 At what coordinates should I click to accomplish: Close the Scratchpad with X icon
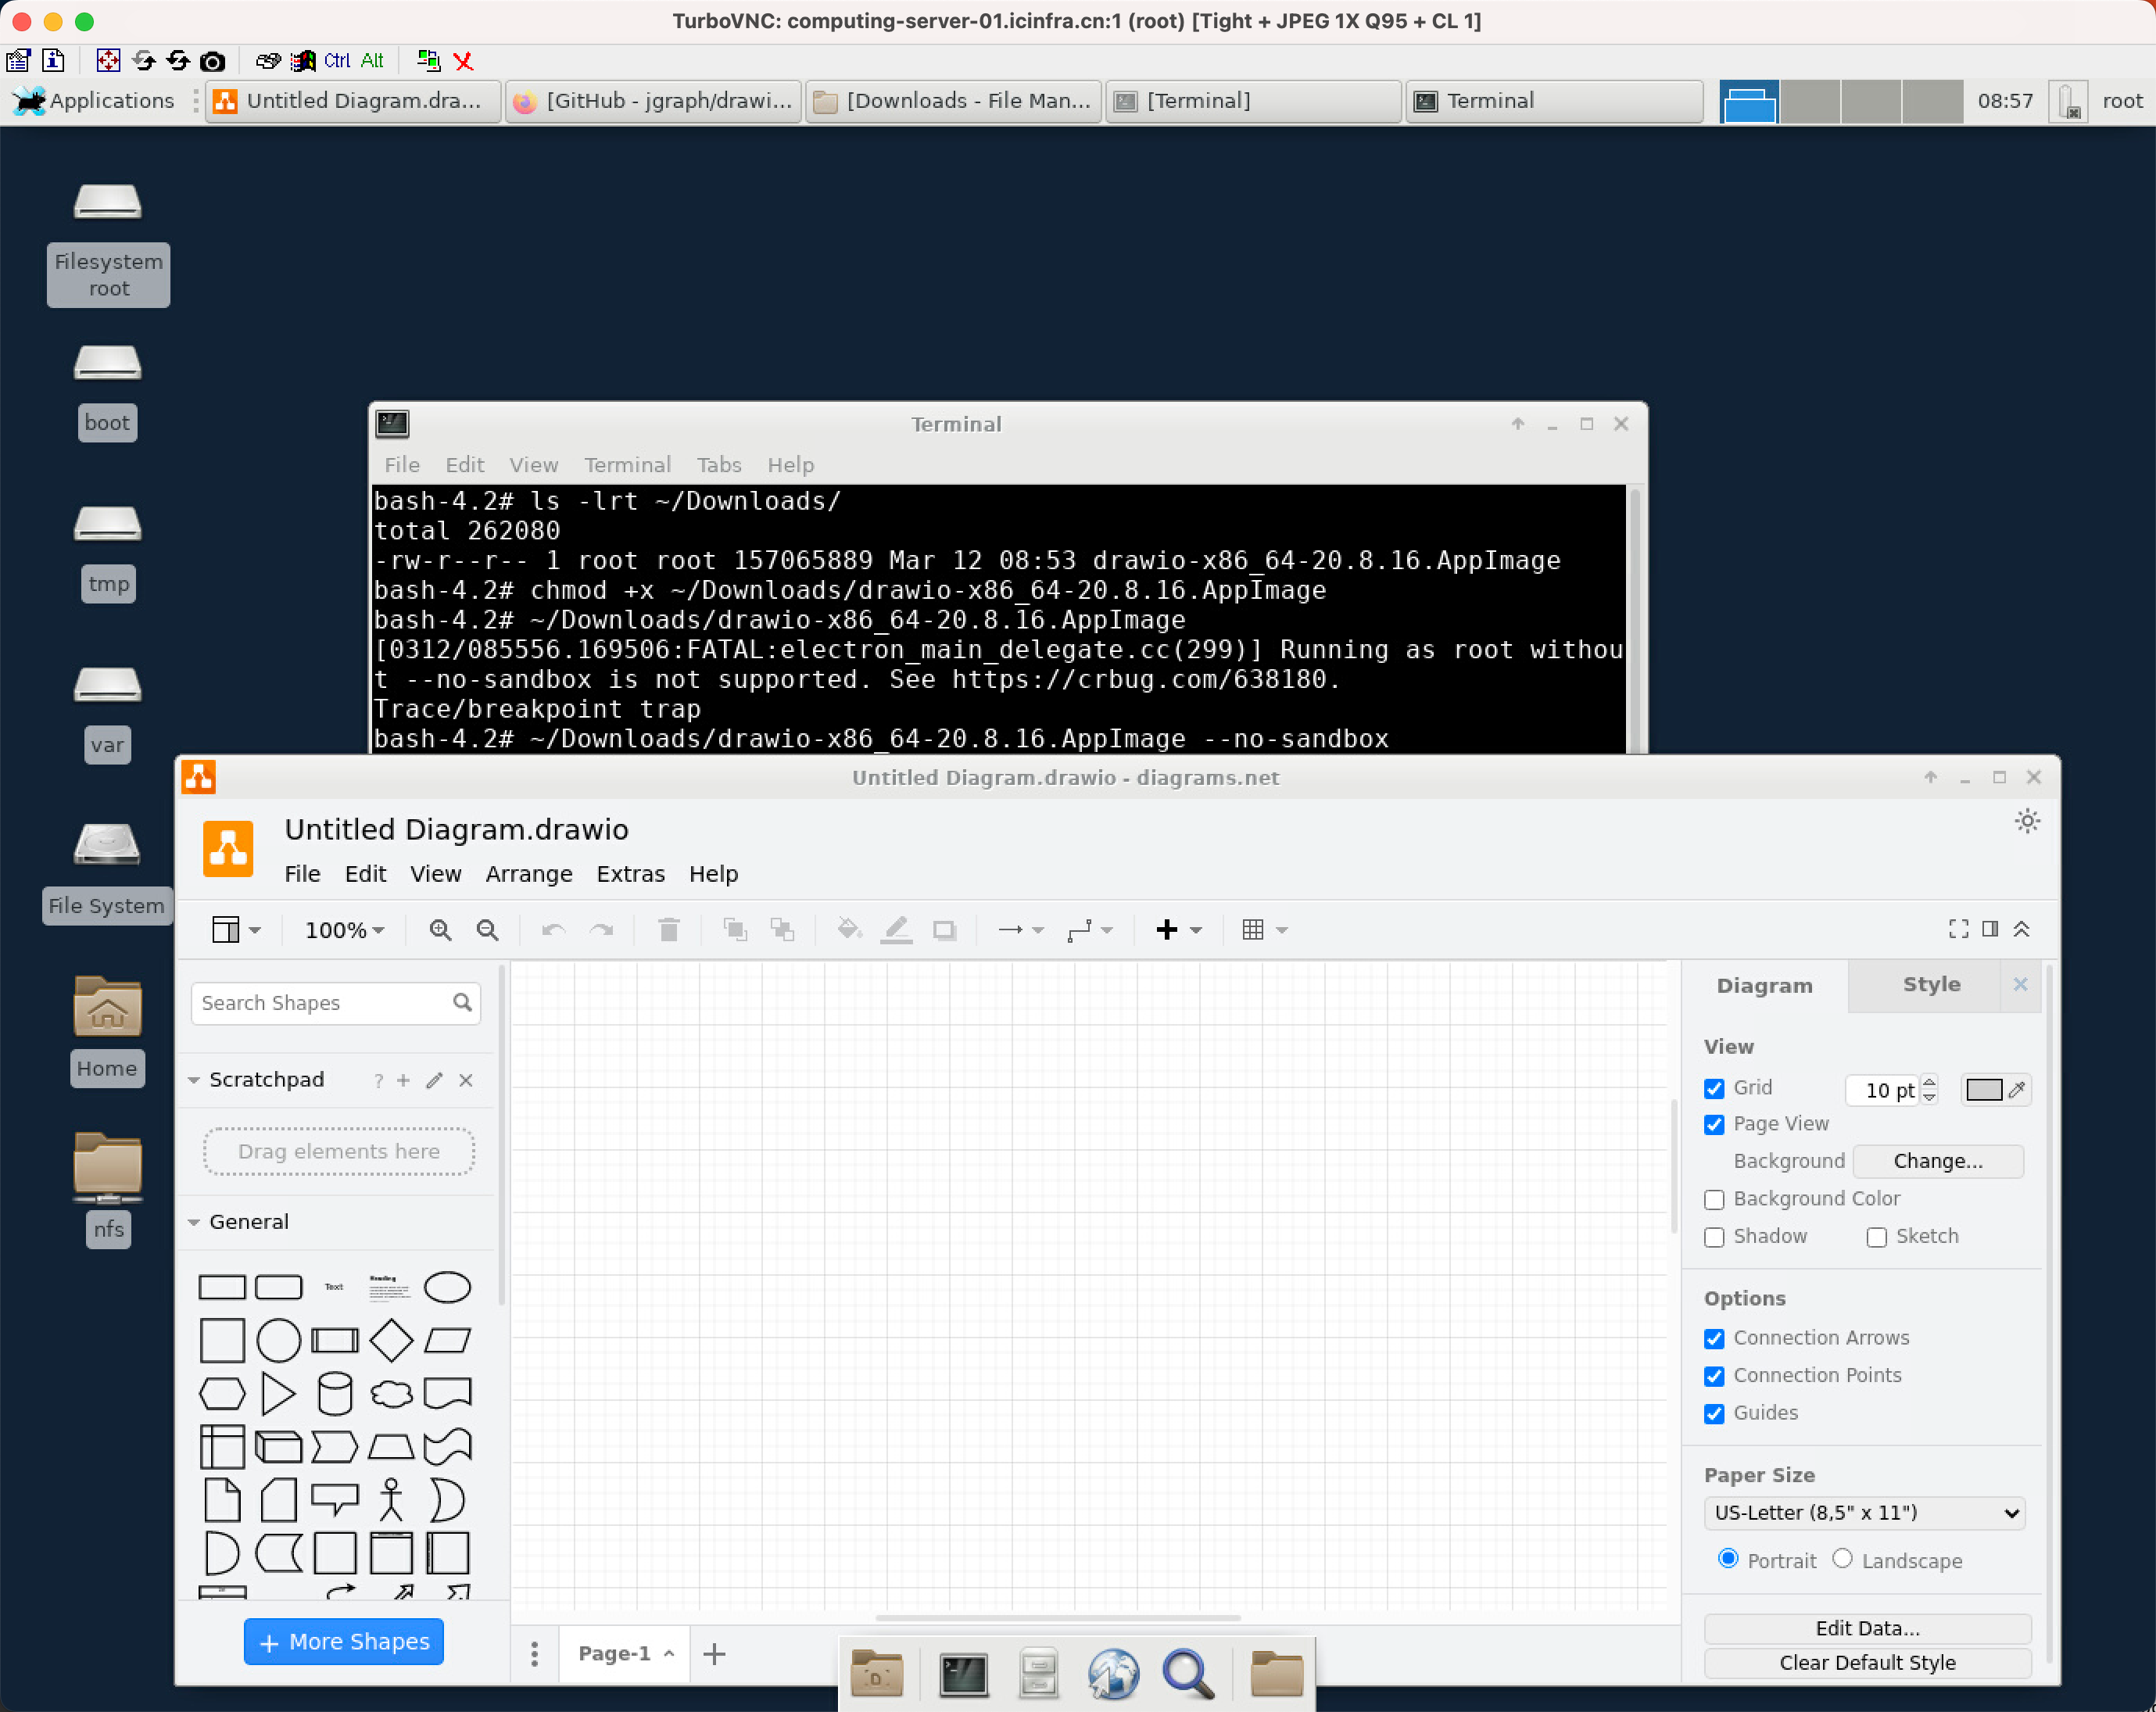pyautogui.click(x=466, y=1080)
